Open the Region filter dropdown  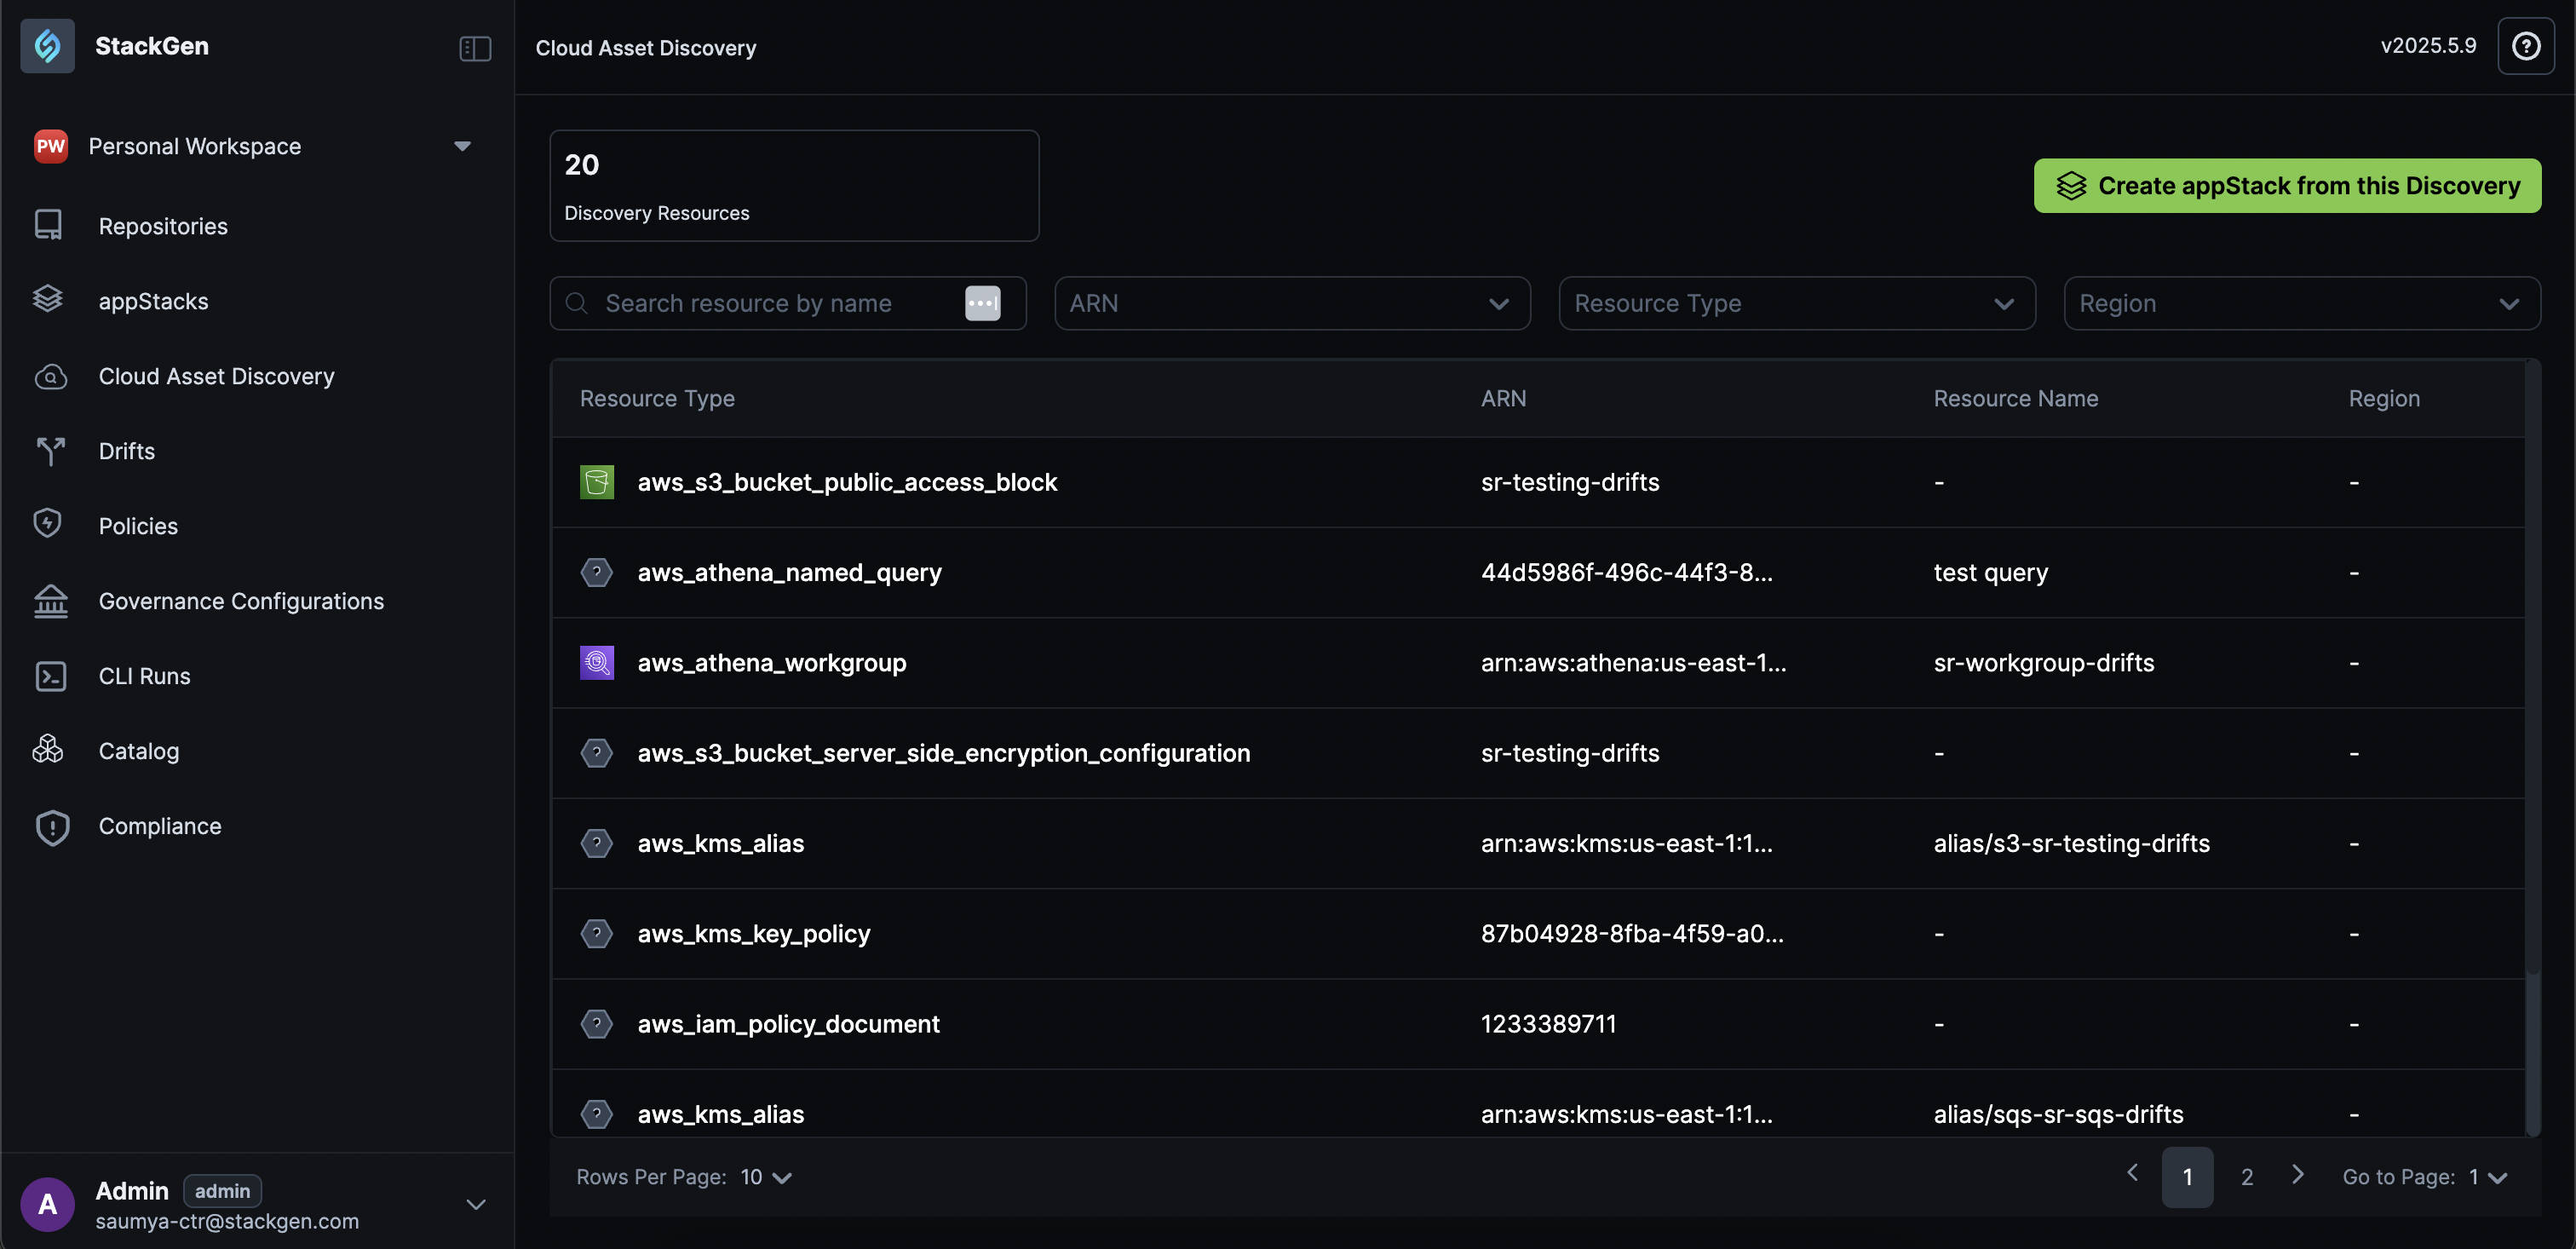(2302, 303)
